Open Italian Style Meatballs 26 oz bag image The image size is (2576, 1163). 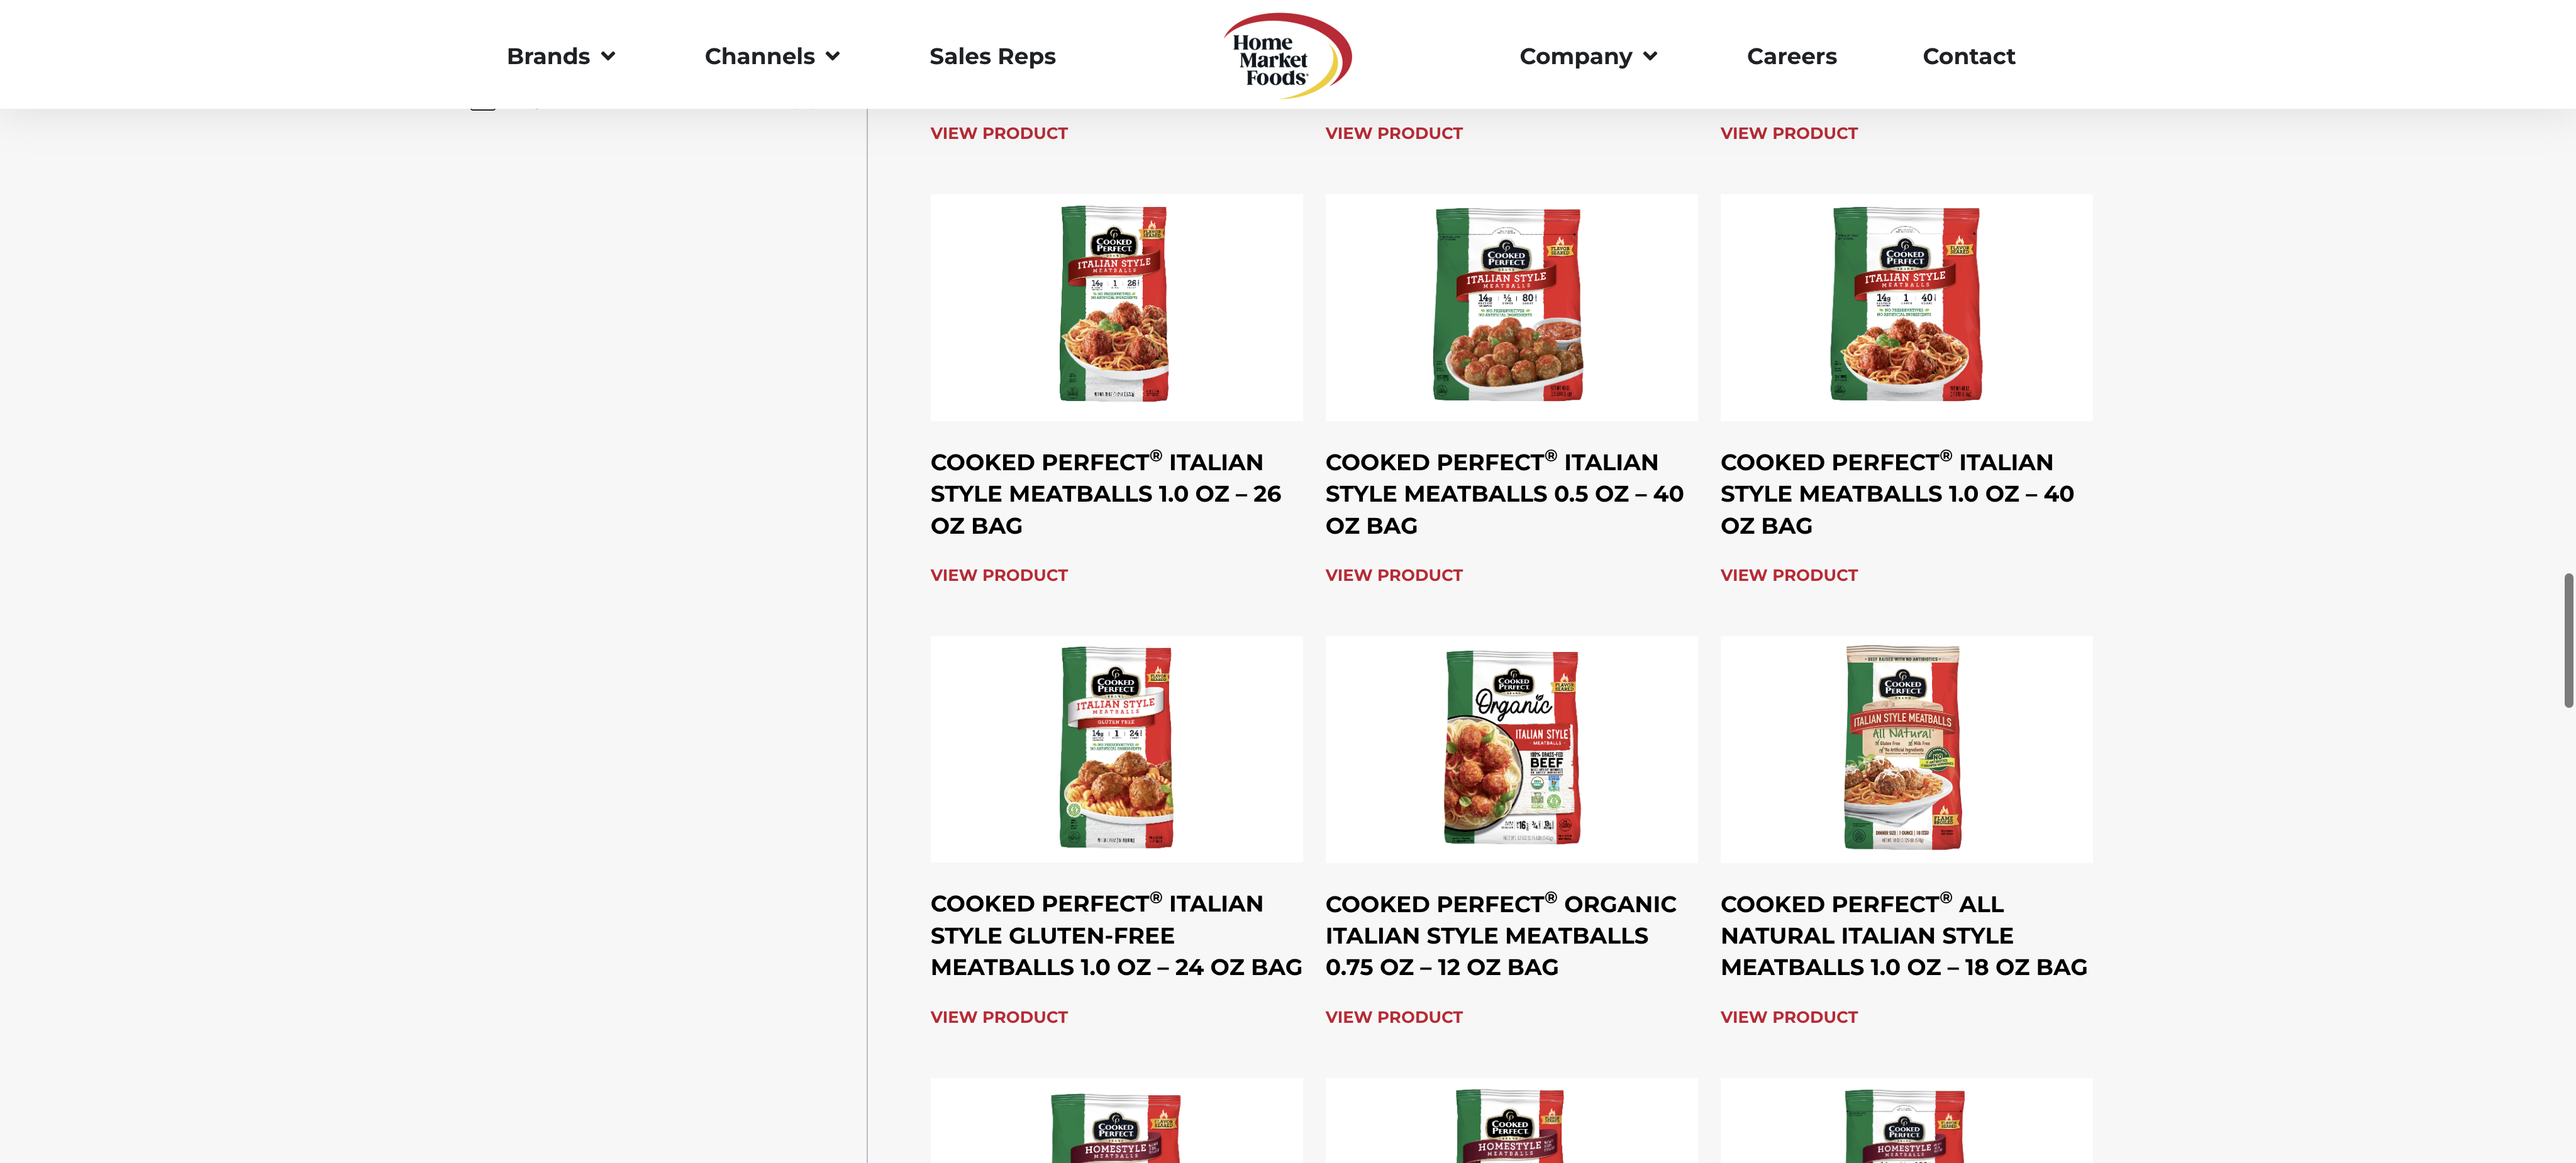[1116, 307]
